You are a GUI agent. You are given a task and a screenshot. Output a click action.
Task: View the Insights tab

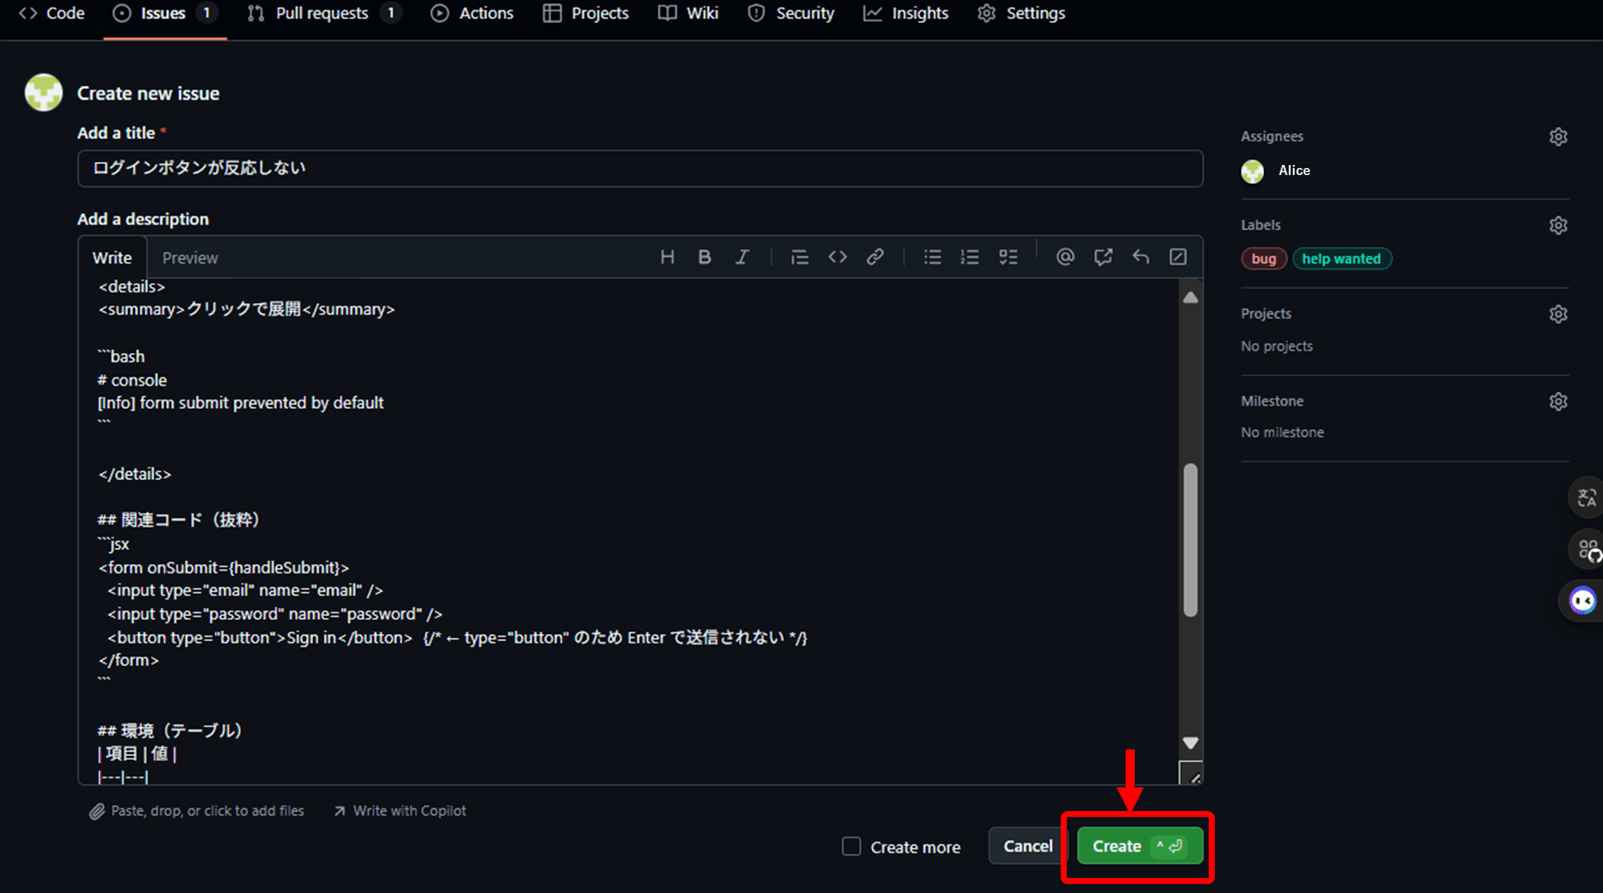(x=906, y=13)
